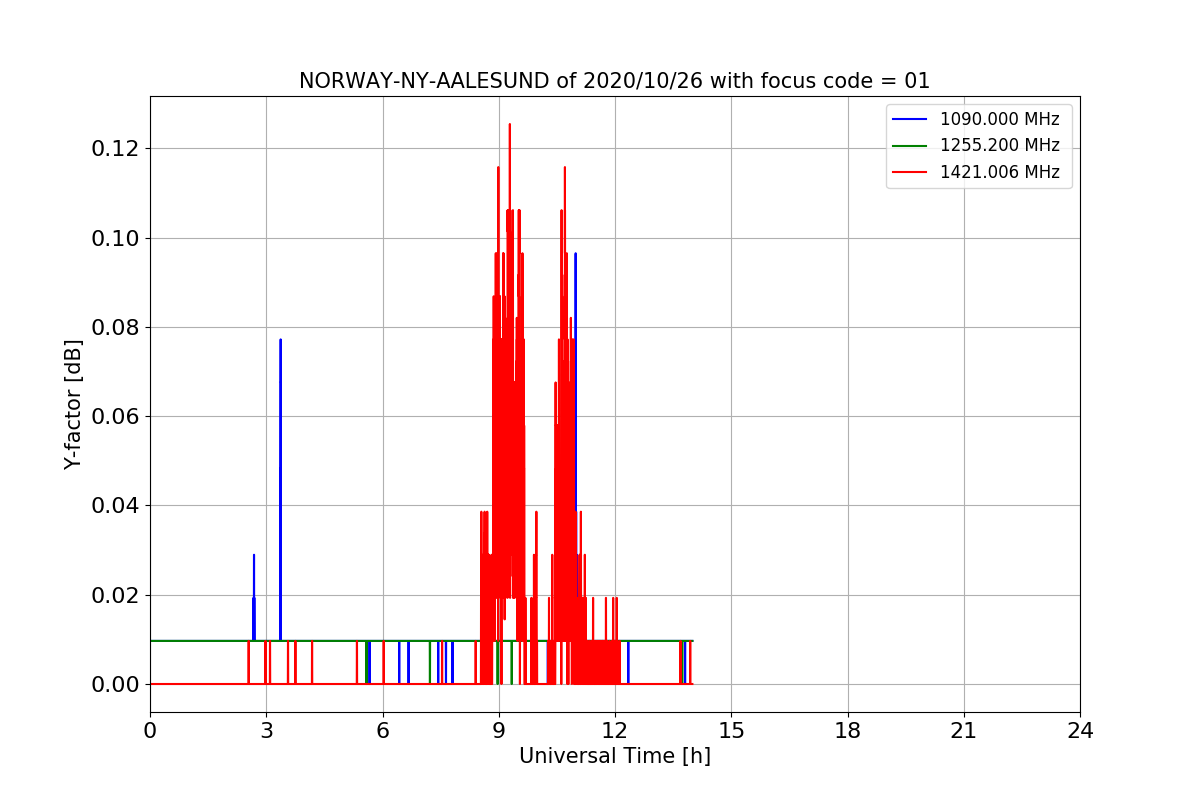Image resolution: width=1200 pixels, height=800 pixels.
Task: Click the red line swatch in legend
Action: (x=911, y=172)
